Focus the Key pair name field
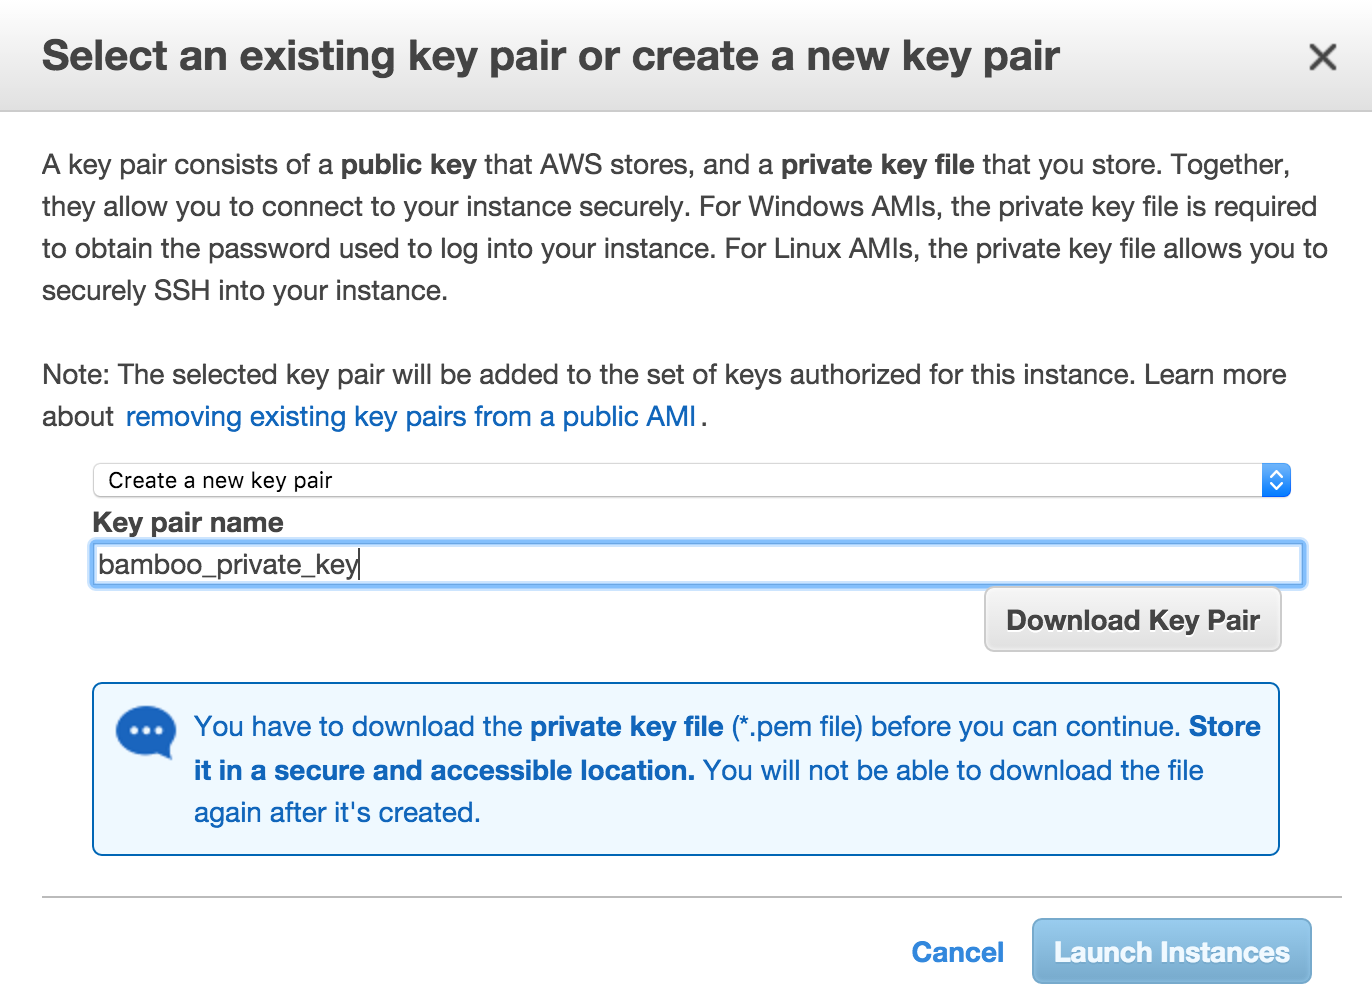 click(697, 565)
